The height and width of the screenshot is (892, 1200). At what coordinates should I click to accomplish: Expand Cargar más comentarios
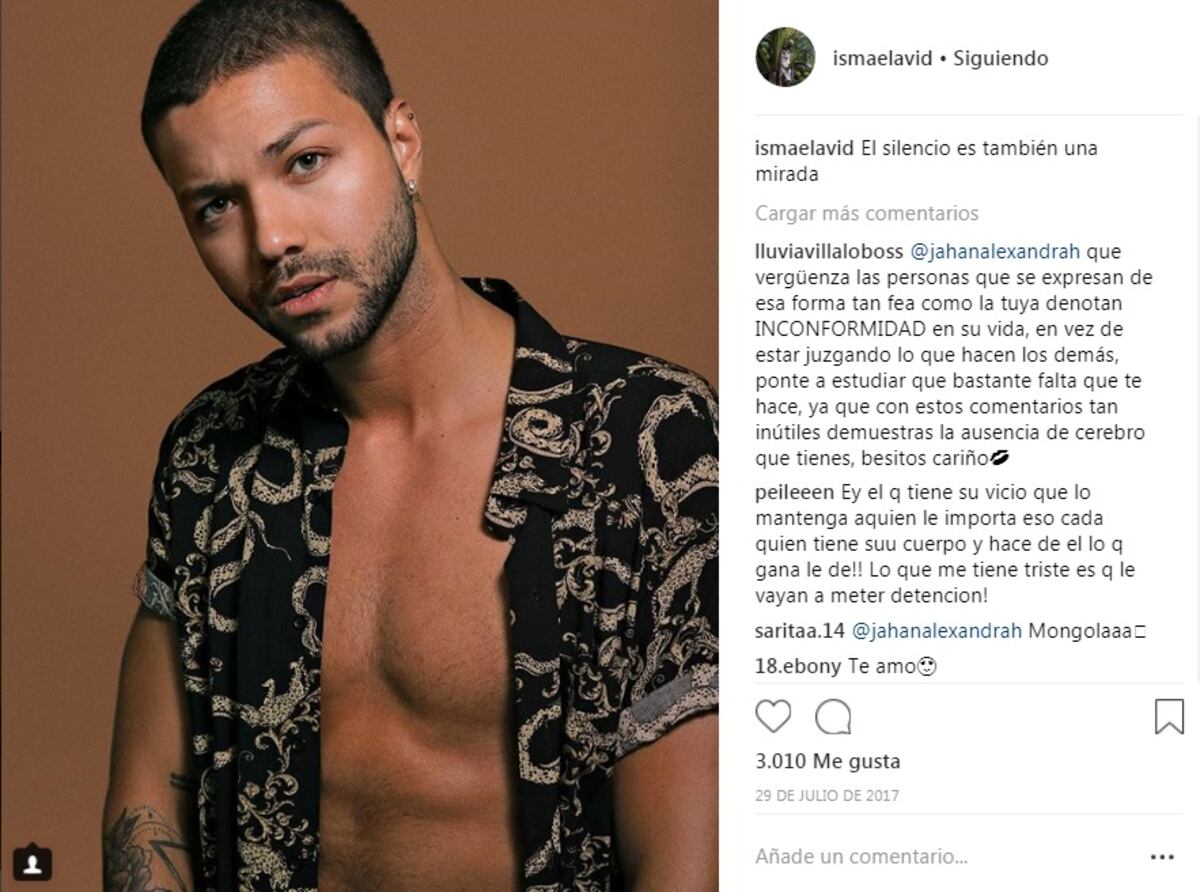click(866, 213)
